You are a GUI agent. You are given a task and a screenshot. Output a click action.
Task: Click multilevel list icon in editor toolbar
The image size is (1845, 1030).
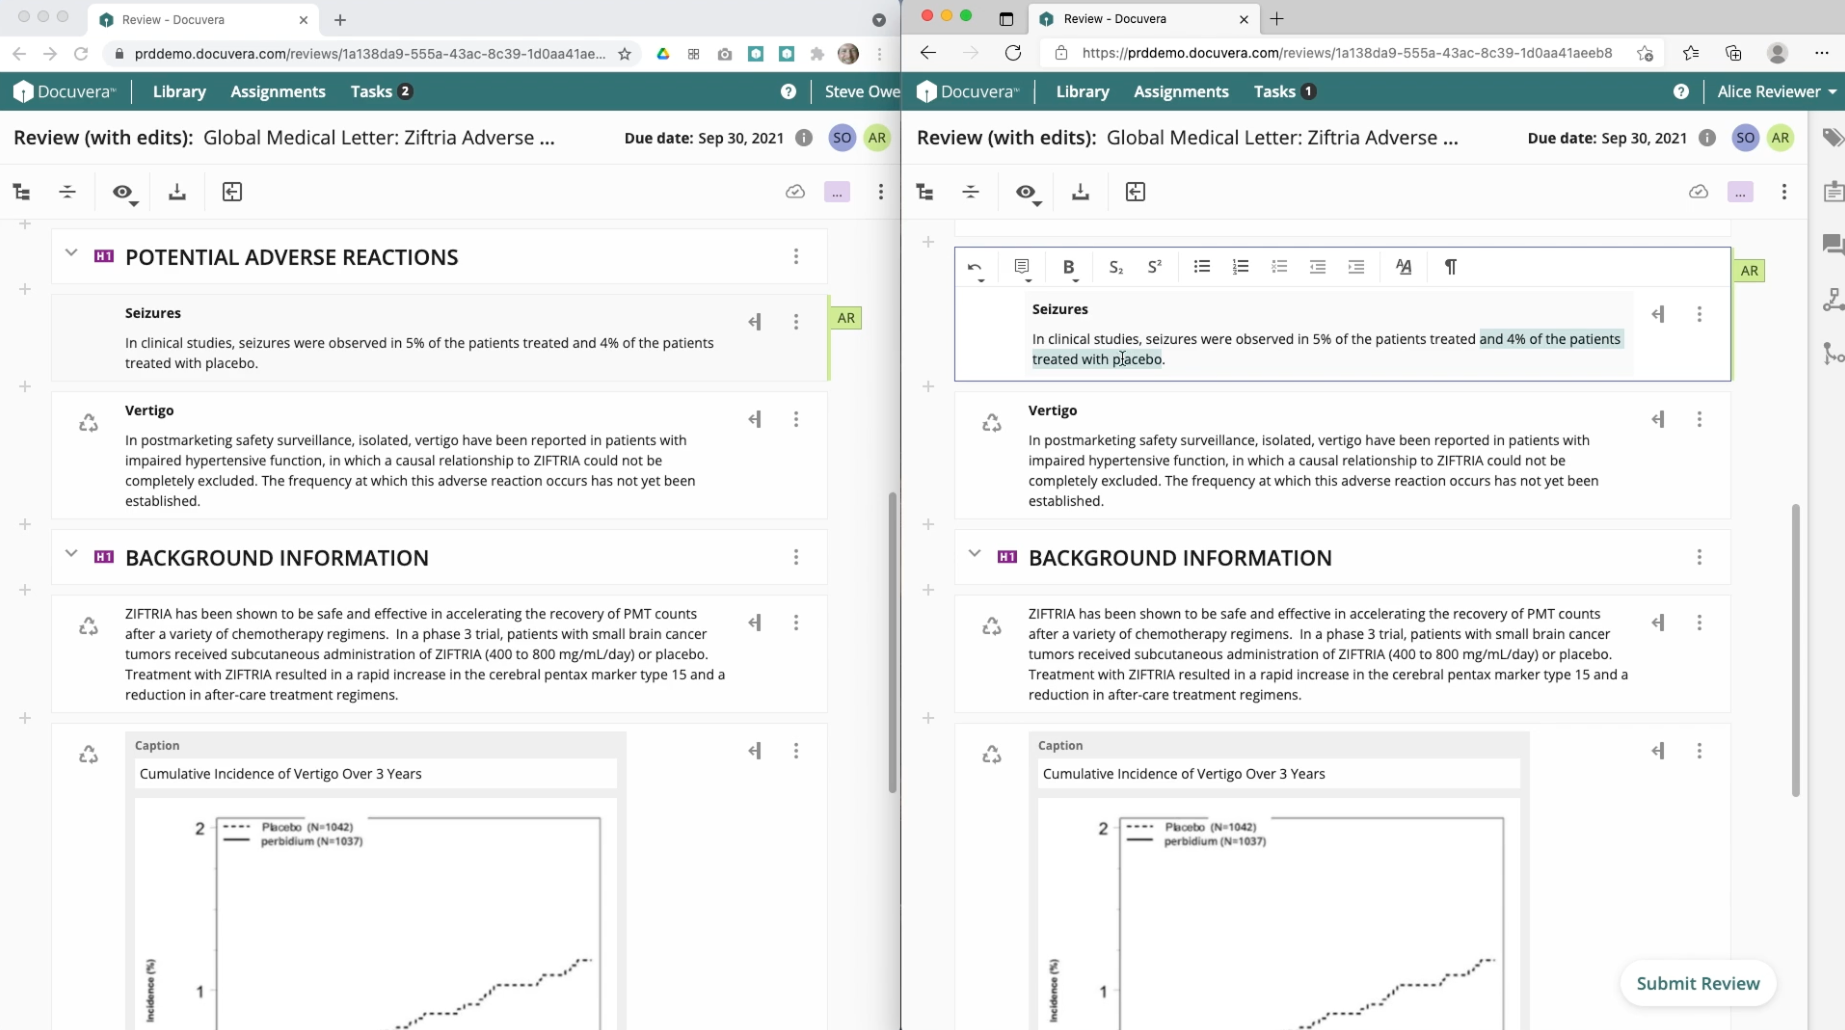coord(1279,267)
